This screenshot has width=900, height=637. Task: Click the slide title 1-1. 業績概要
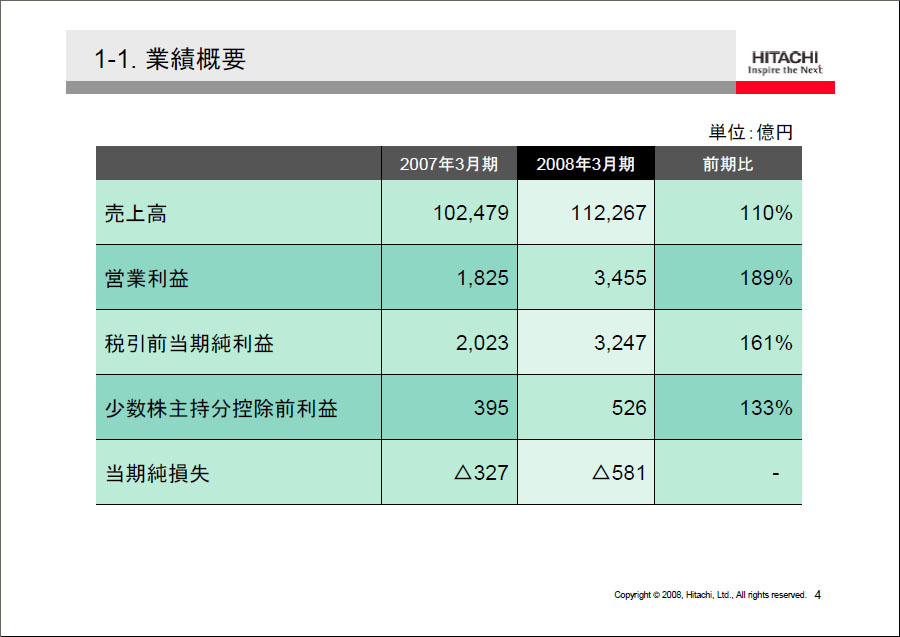click(170, 59)
